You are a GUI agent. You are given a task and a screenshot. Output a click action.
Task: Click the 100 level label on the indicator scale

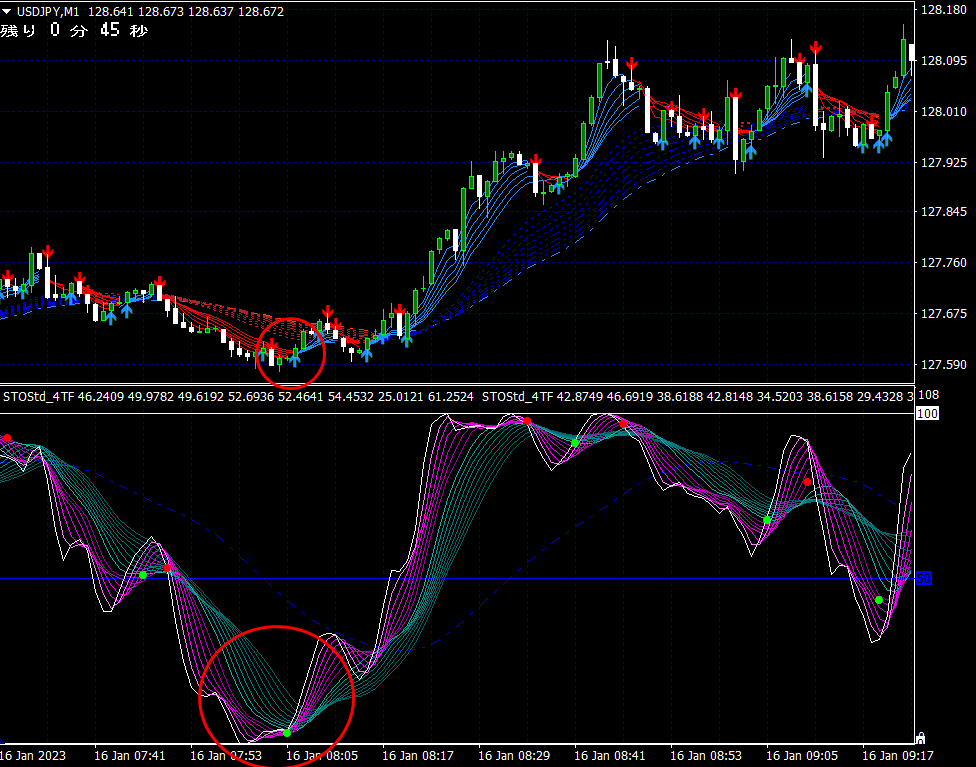point(927,413)
